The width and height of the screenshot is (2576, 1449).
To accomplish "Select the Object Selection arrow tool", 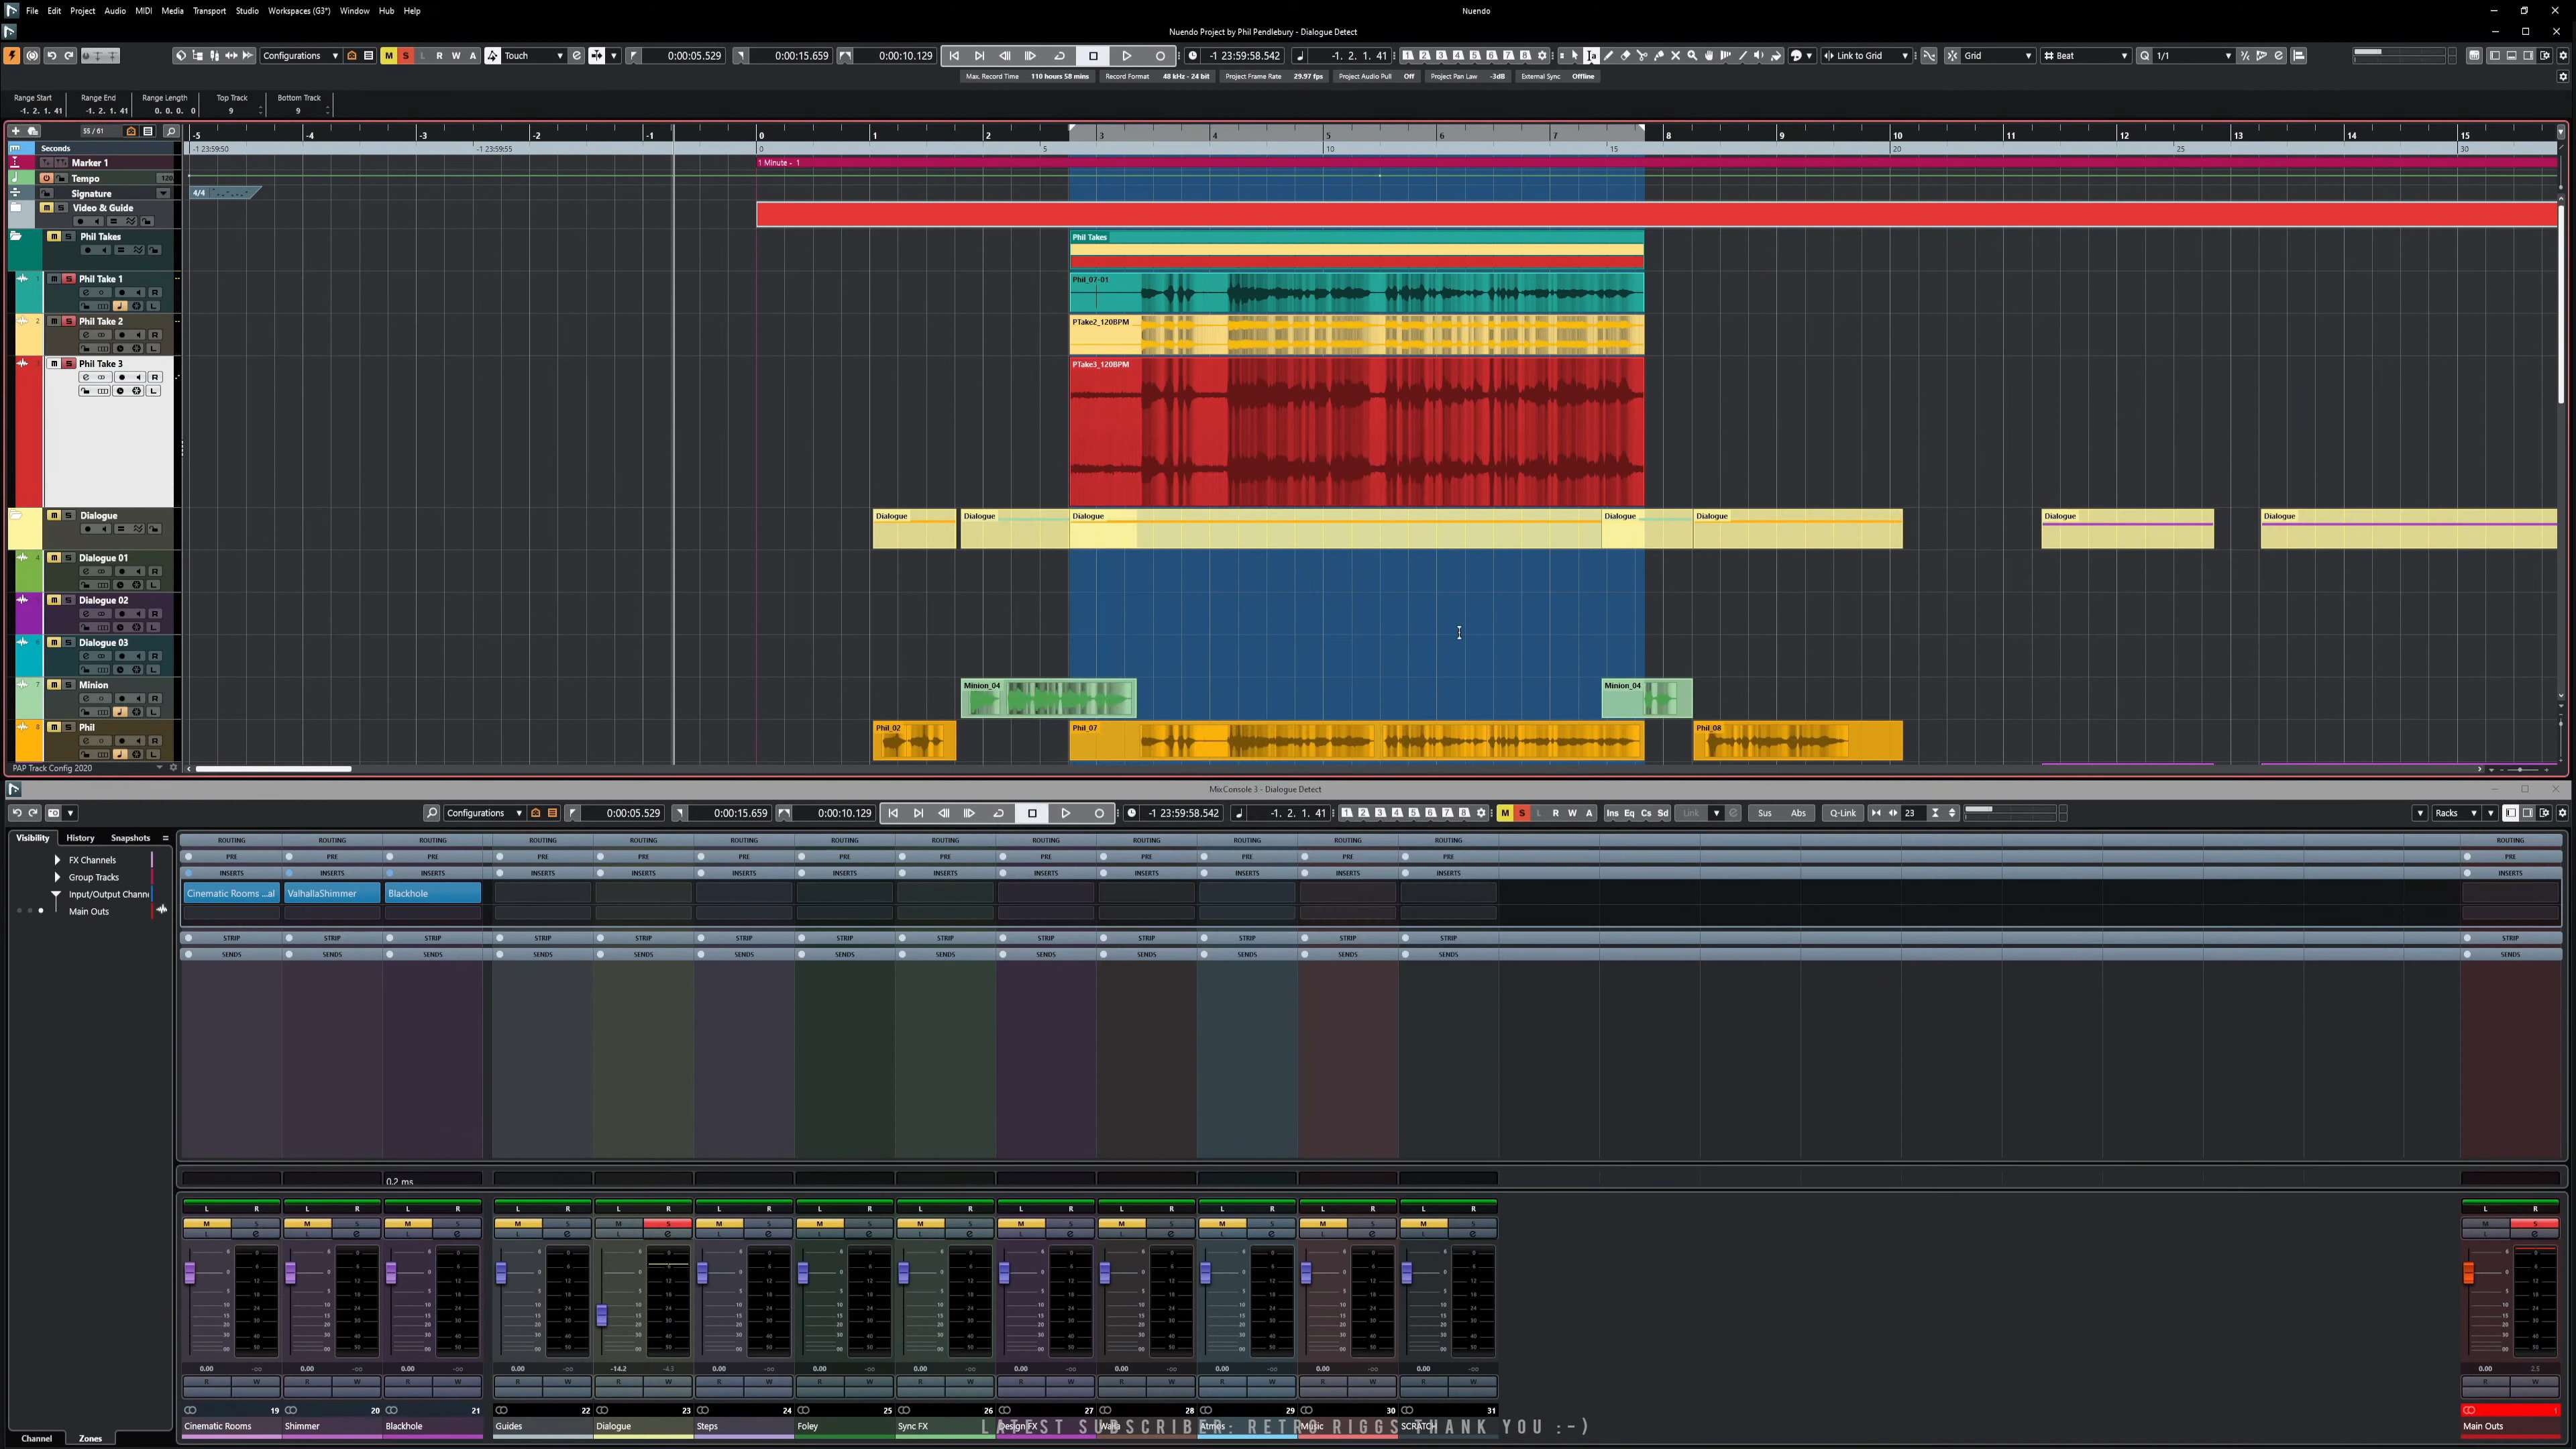I will click(x=1575, y=56).
